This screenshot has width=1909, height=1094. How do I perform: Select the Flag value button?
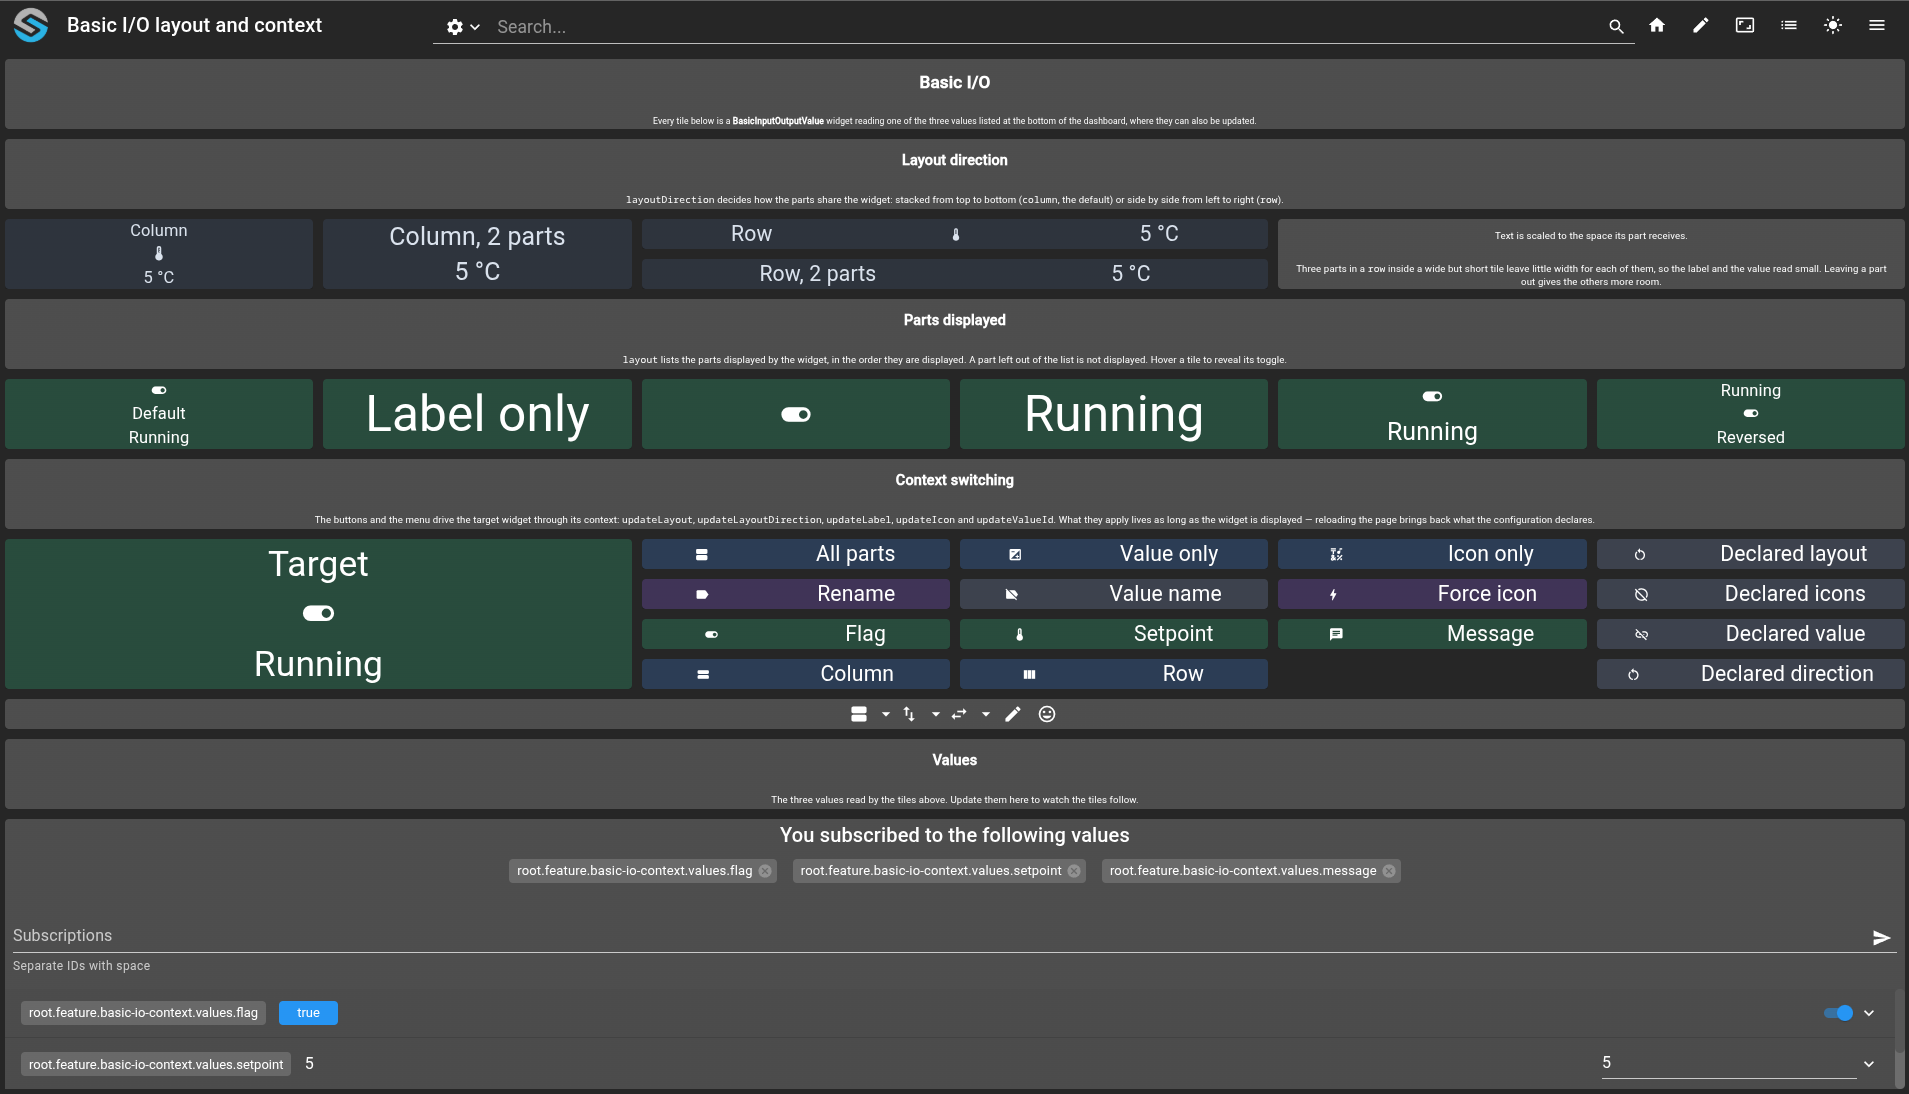795,634
